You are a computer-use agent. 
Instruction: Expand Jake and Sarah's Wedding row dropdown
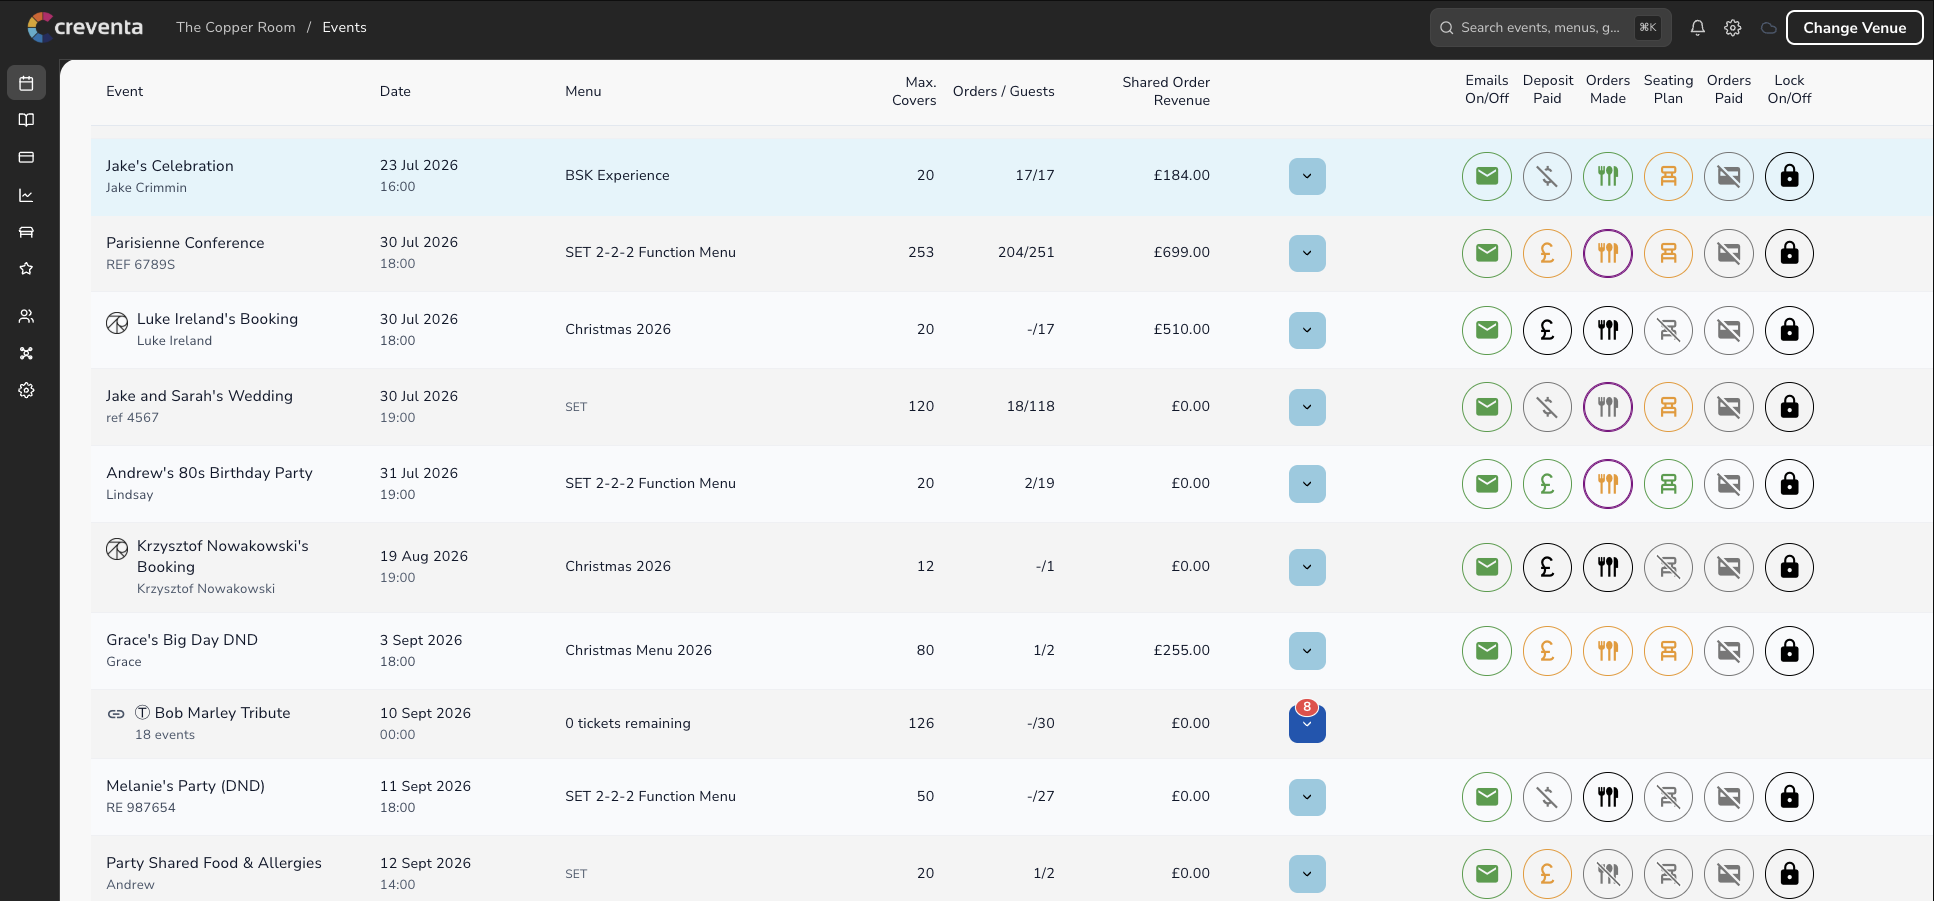(1307, 407)
